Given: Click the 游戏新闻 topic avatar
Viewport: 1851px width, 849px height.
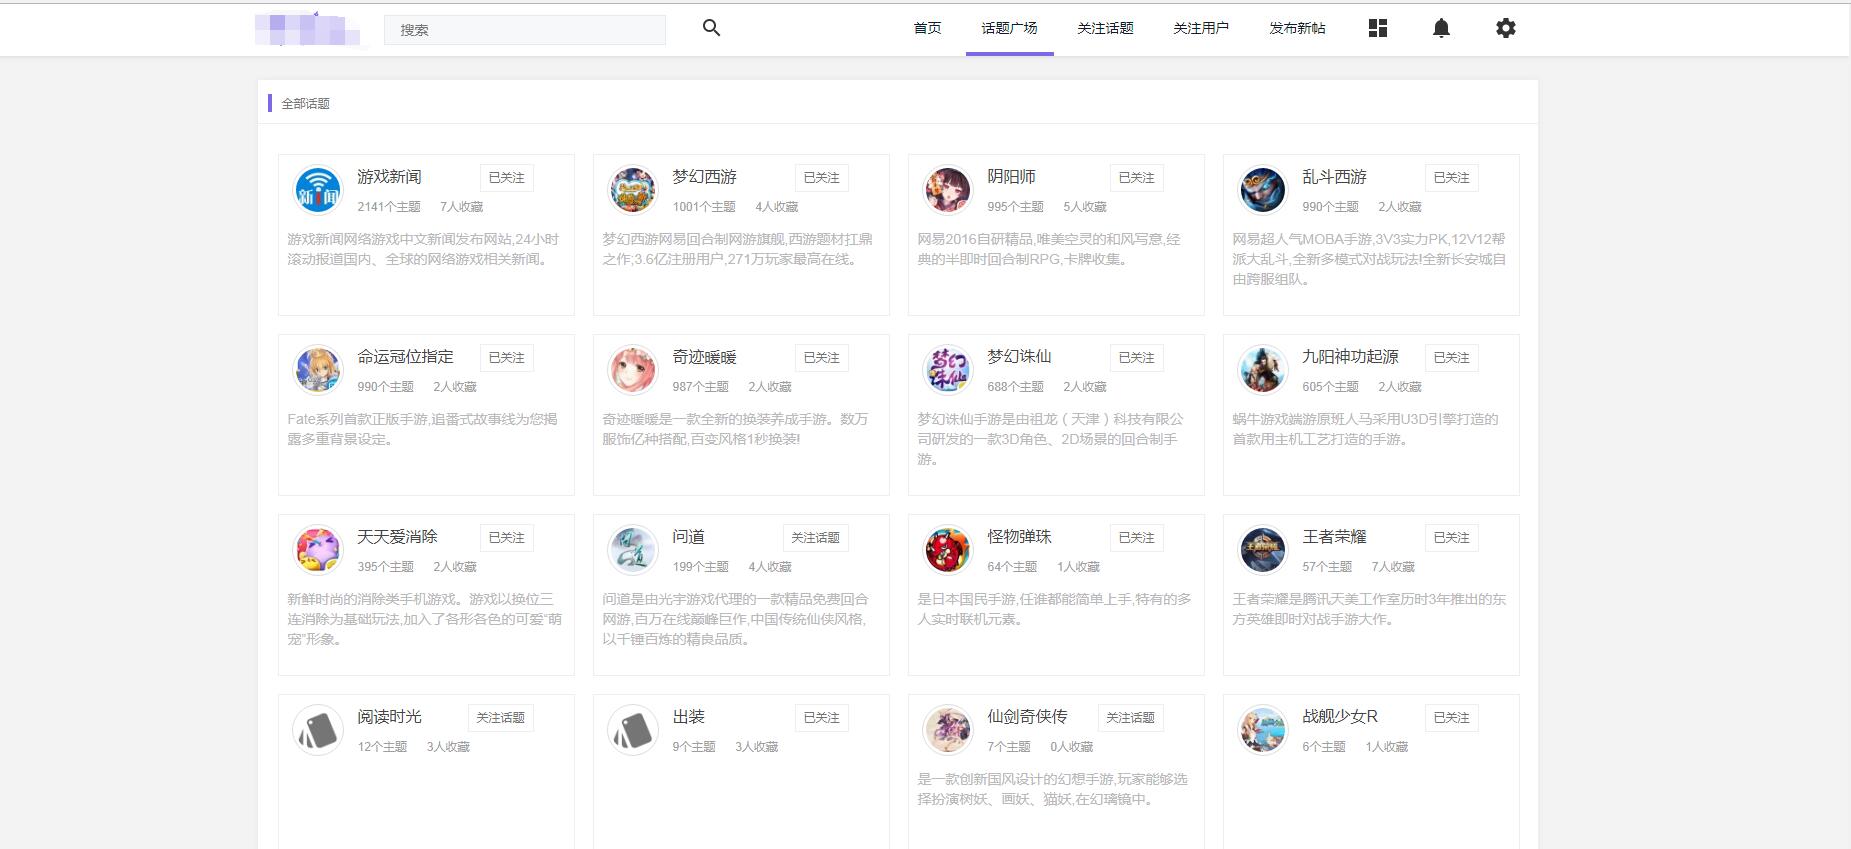Looking at the screenshot, I should (x=318, y=190).
